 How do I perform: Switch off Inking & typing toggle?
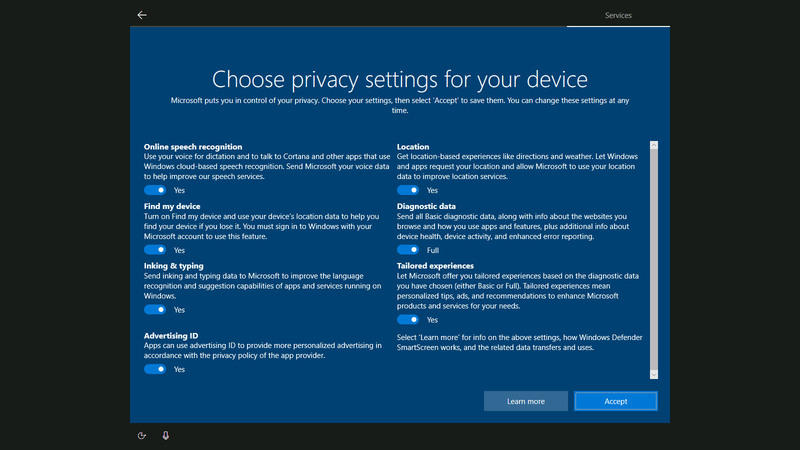click(155, 310)
